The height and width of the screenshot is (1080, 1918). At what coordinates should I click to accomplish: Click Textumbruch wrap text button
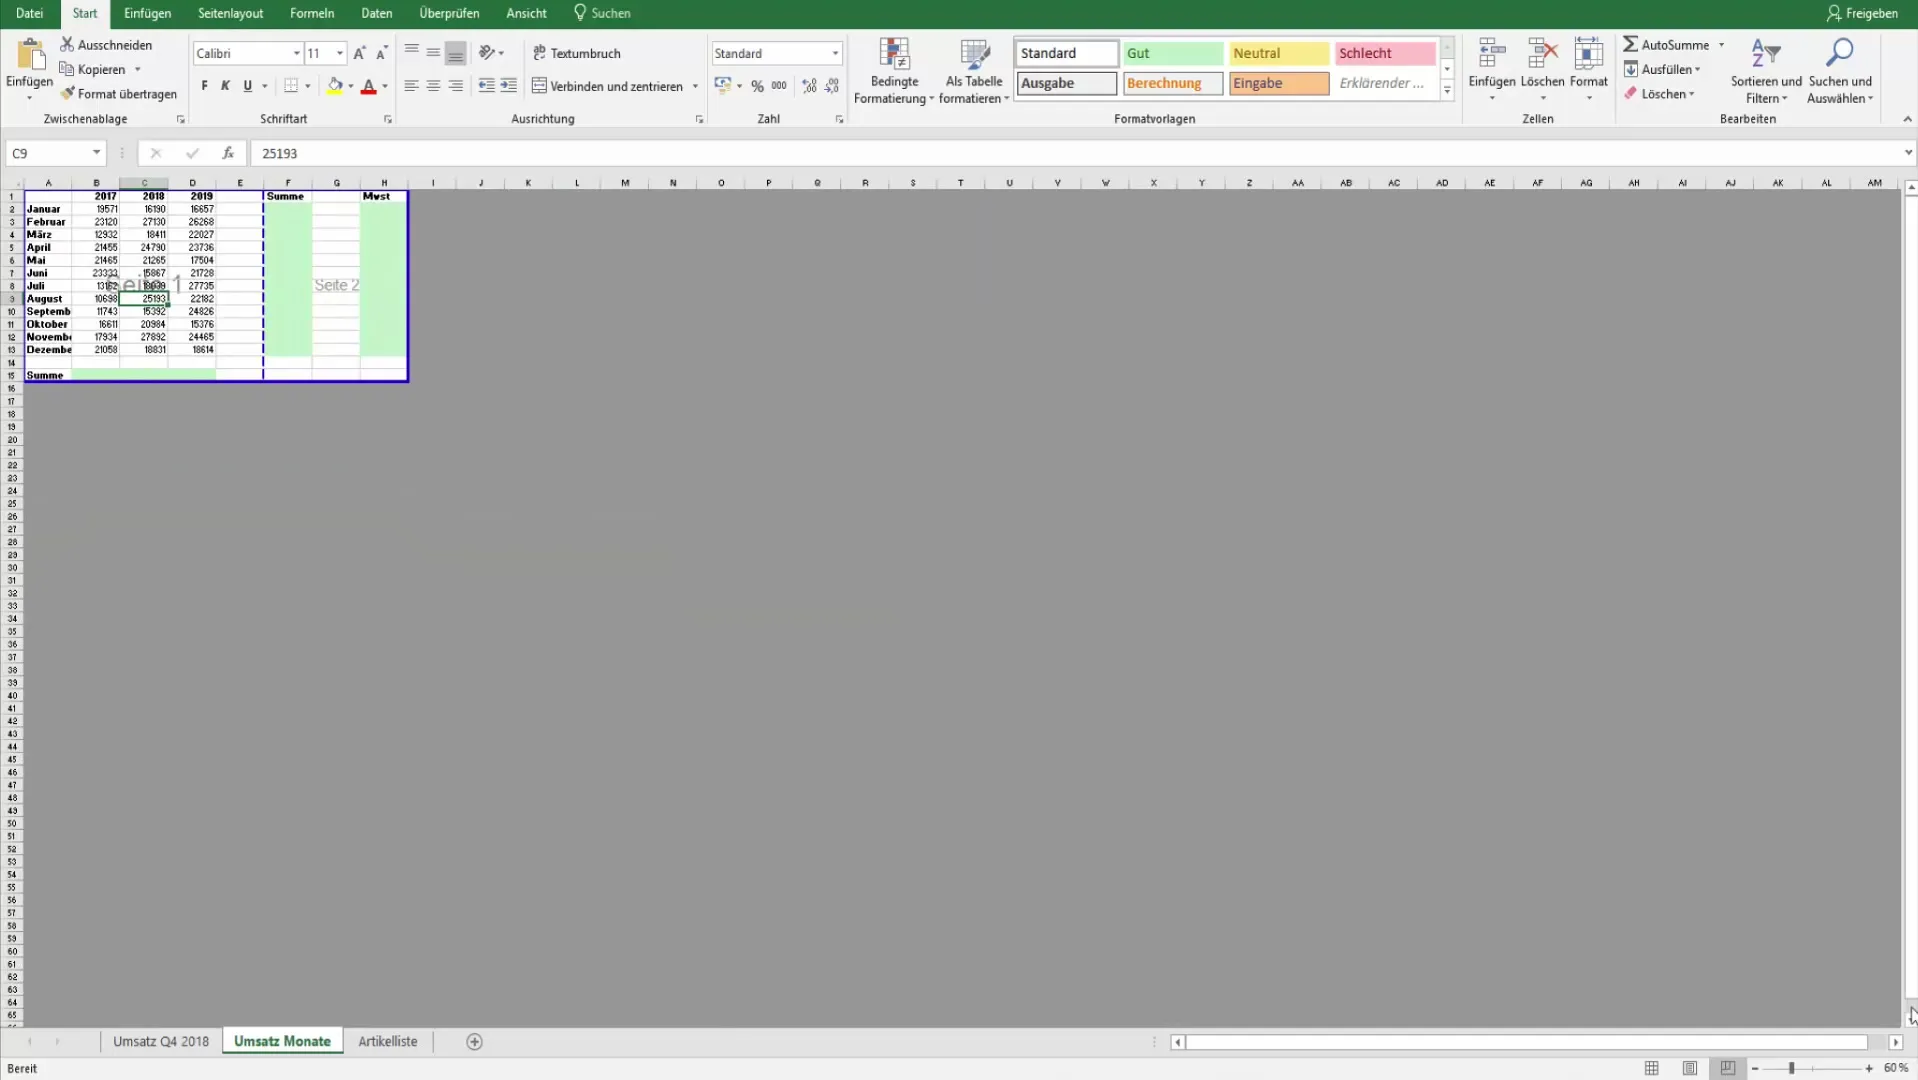(576, 53)
